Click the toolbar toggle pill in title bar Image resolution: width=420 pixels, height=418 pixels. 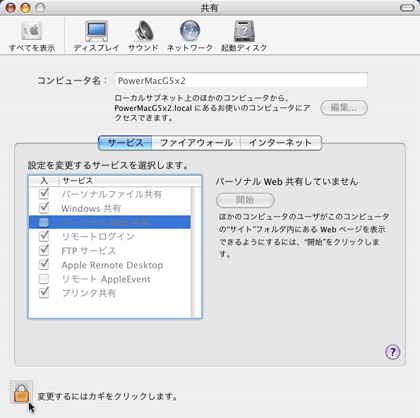[x=407, y=8]
